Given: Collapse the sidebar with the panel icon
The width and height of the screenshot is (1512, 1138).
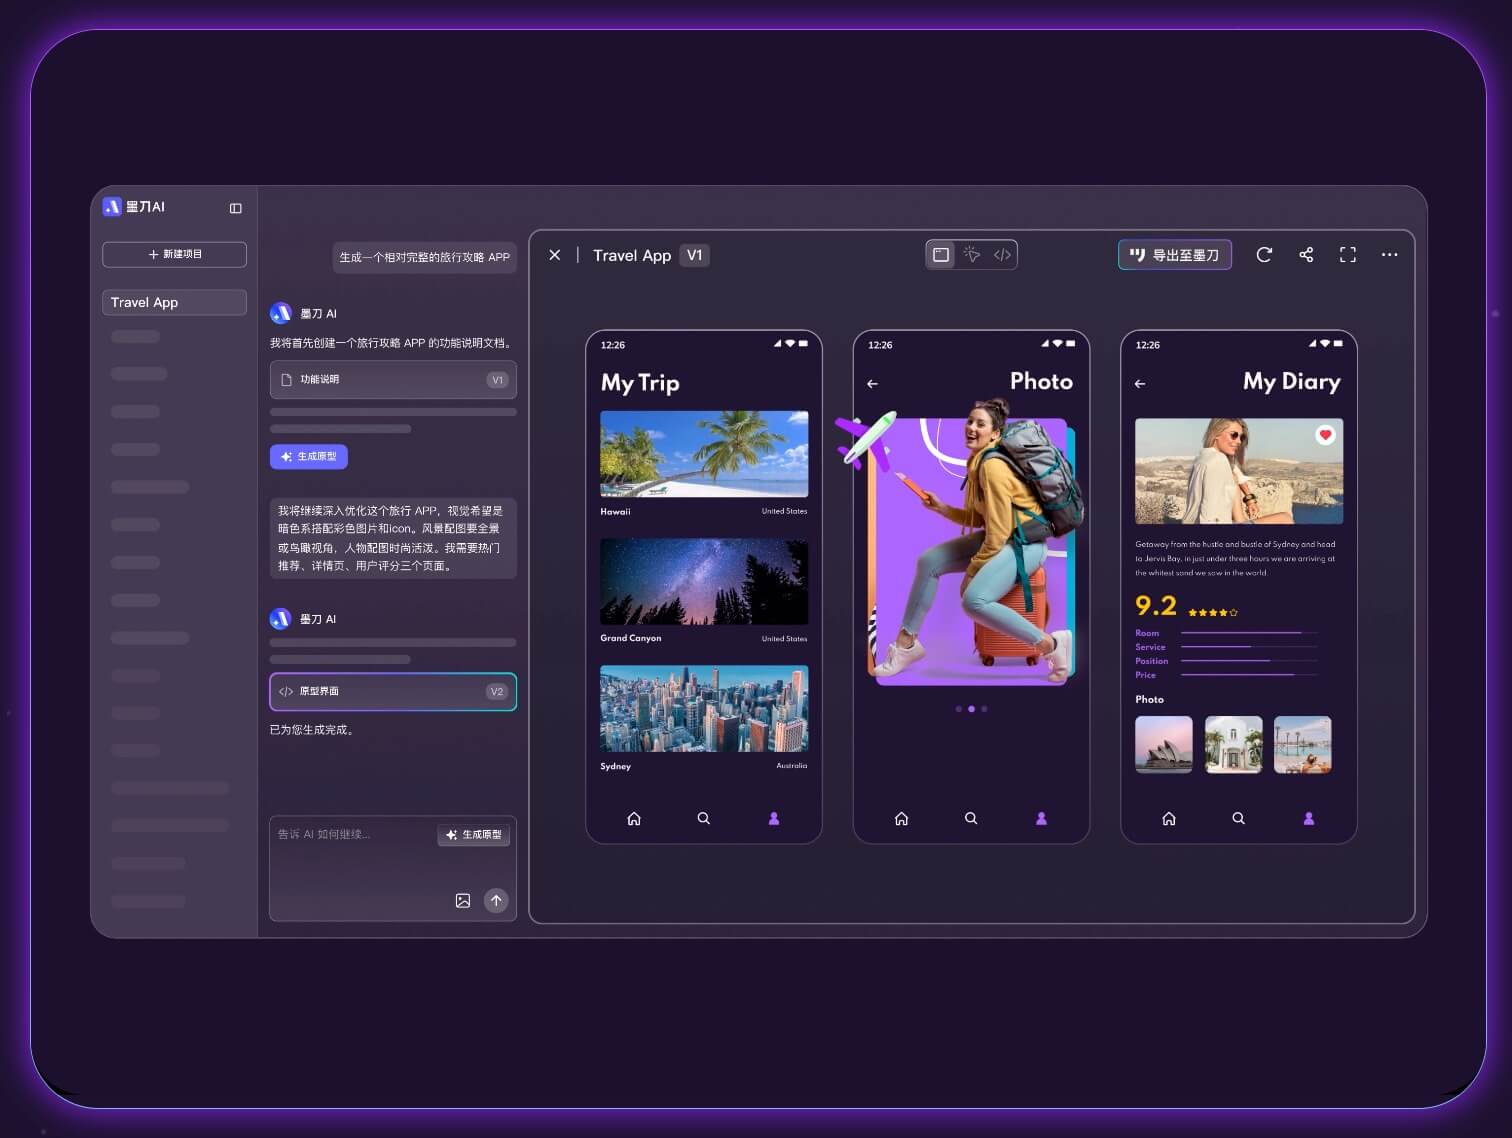Looking at the screenshot, I should (x=236, y=208).
